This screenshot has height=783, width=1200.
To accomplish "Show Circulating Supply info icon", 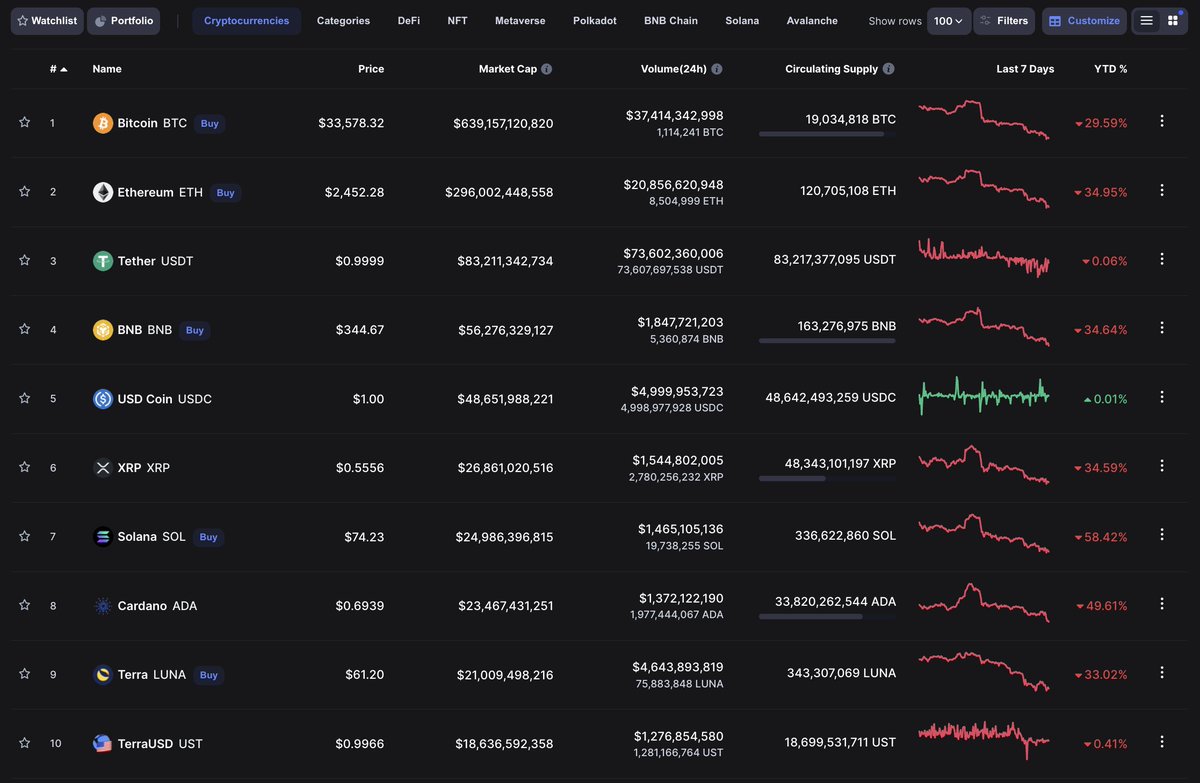I will click(889, 69).
